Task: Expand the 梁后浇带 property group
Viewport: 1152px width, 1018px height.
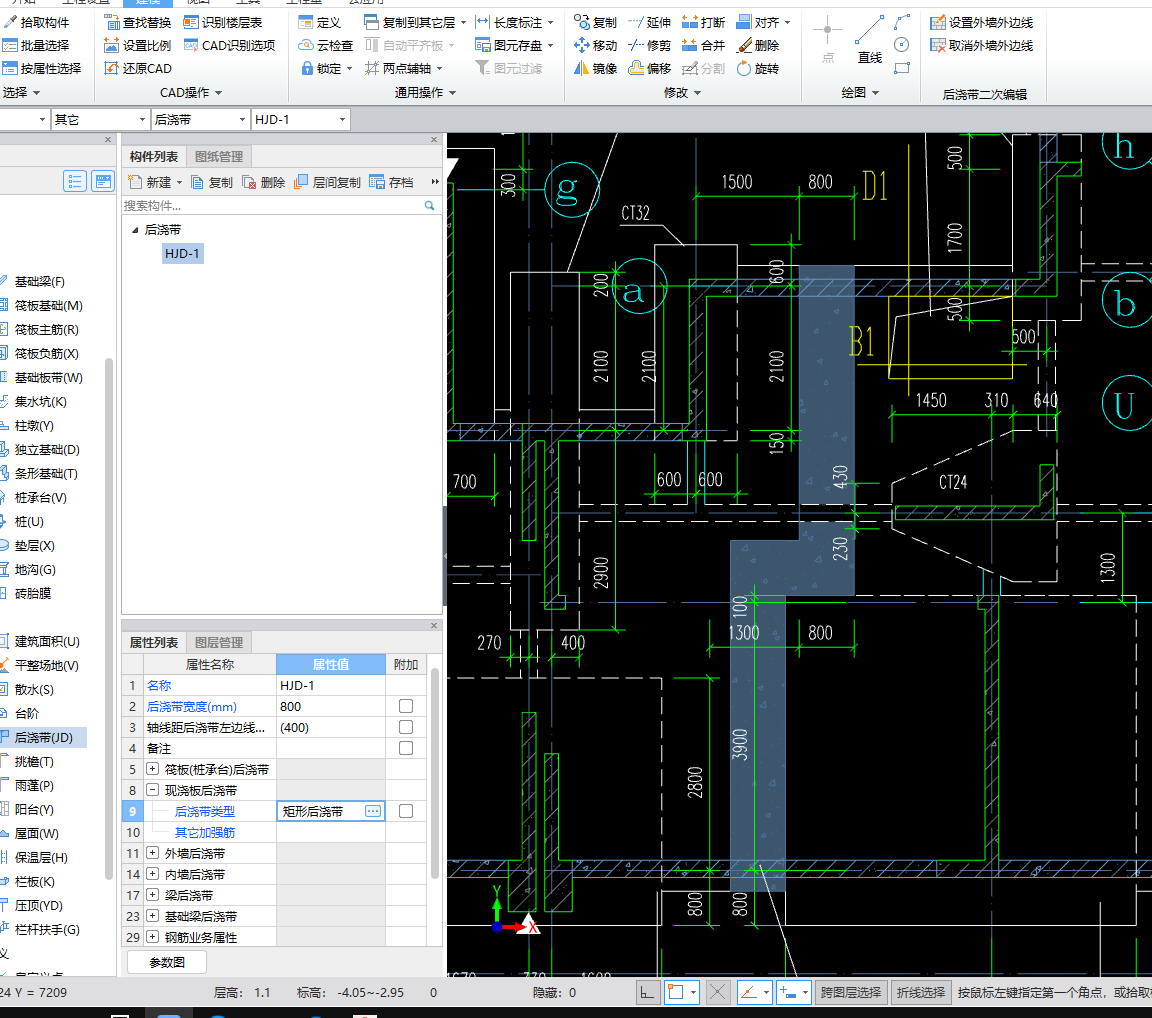Action: pyautogui.click(x=153, y=895)
